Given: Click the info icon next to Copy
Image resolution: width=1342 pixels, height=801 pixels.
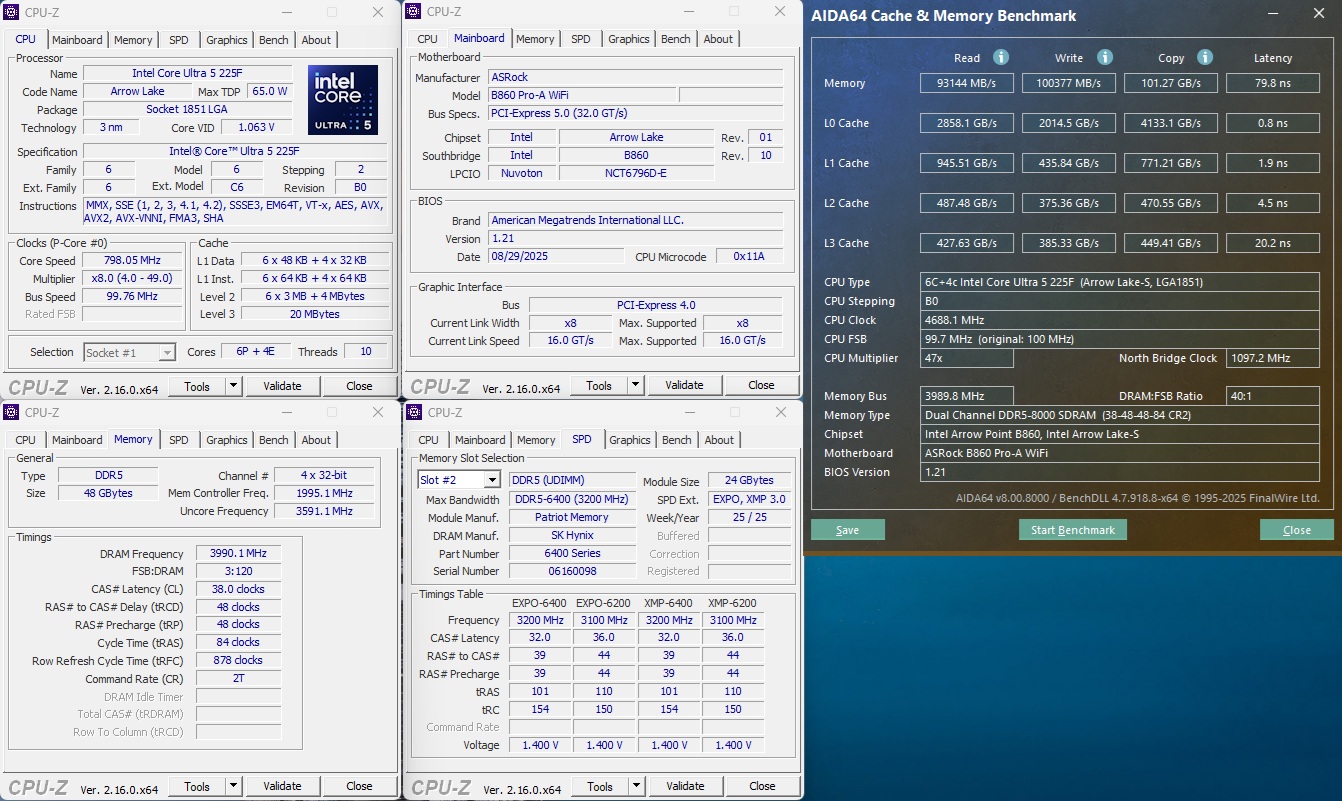Looking at the screenshot, I should (1205, 57).
